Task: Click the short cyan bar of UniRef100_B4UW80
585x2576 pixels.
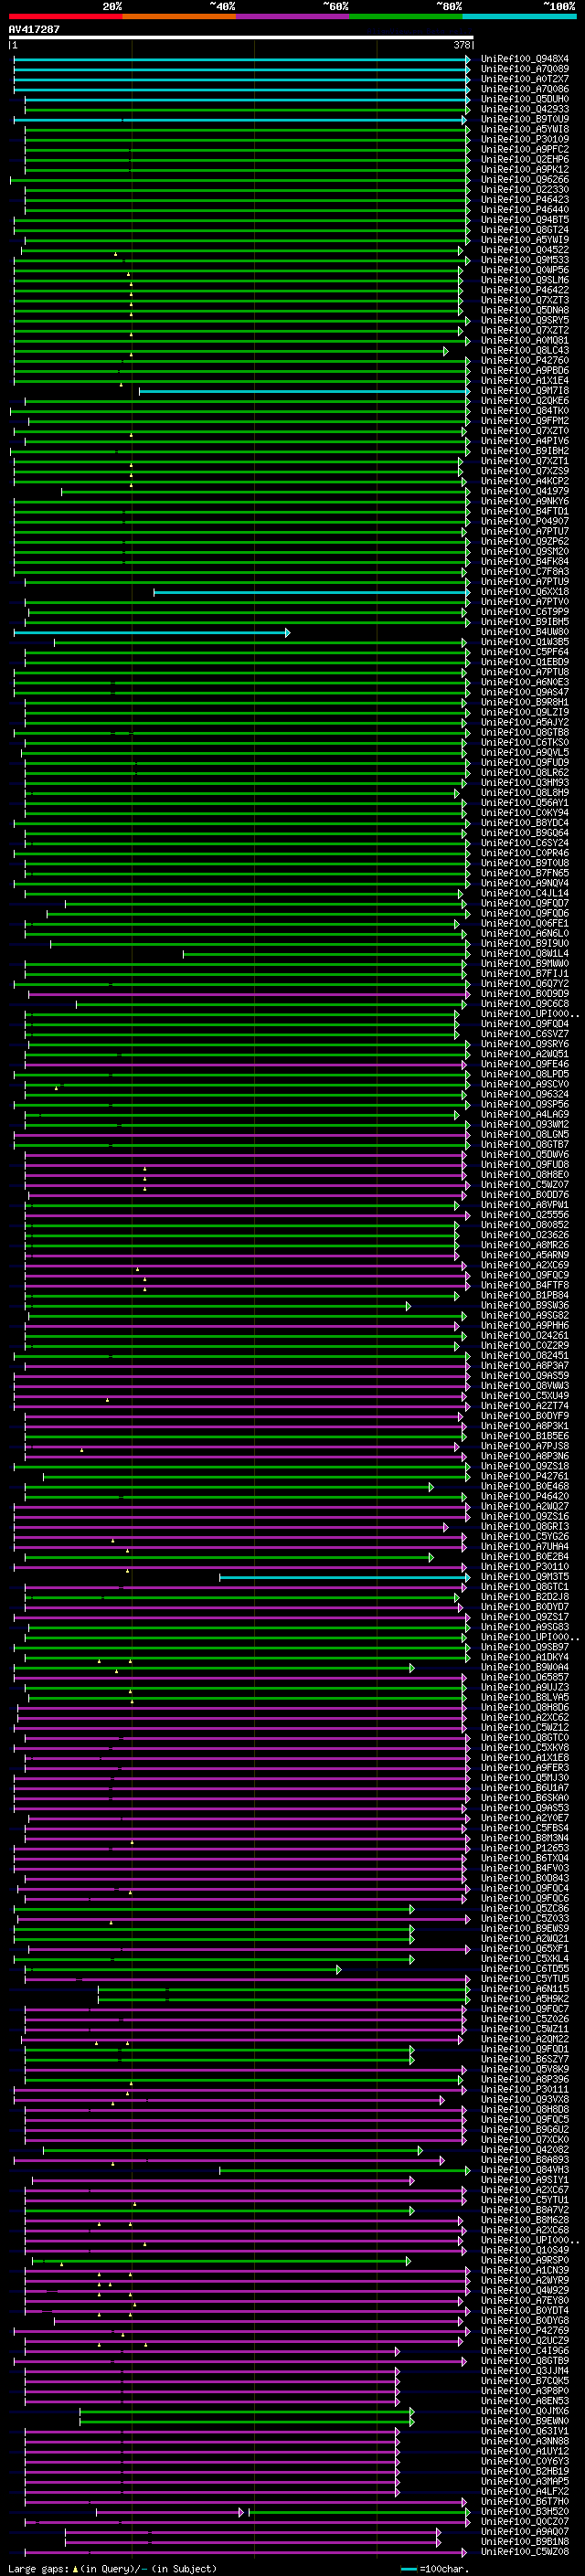Action: click(152, 632)
